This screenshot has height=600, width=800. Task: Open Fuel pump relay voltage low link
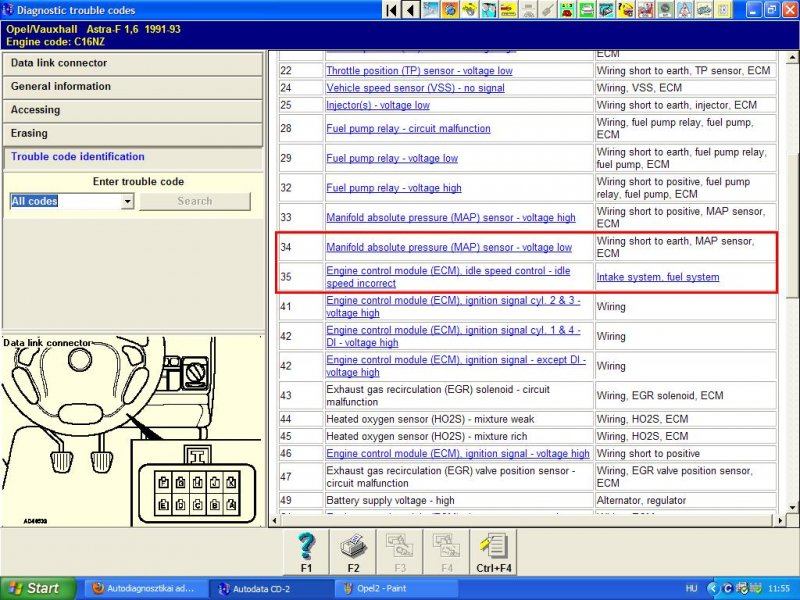click(392, 158)
